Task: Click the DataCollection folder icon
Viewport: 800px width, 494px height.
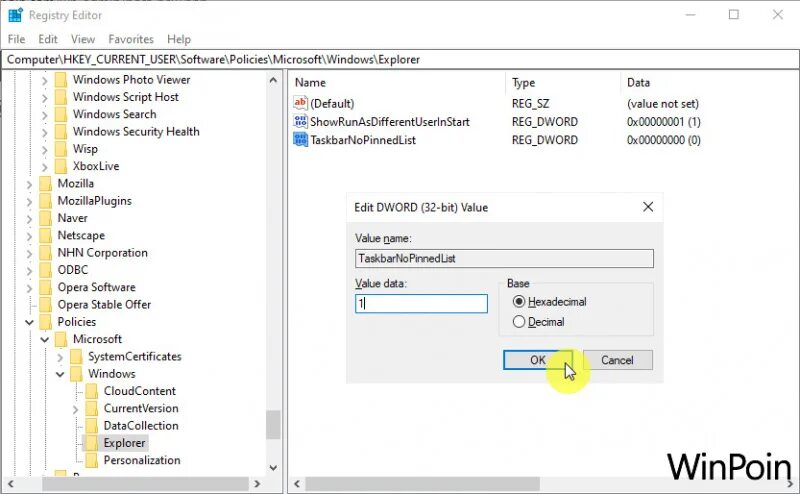Action: click(x=92, y=426)
